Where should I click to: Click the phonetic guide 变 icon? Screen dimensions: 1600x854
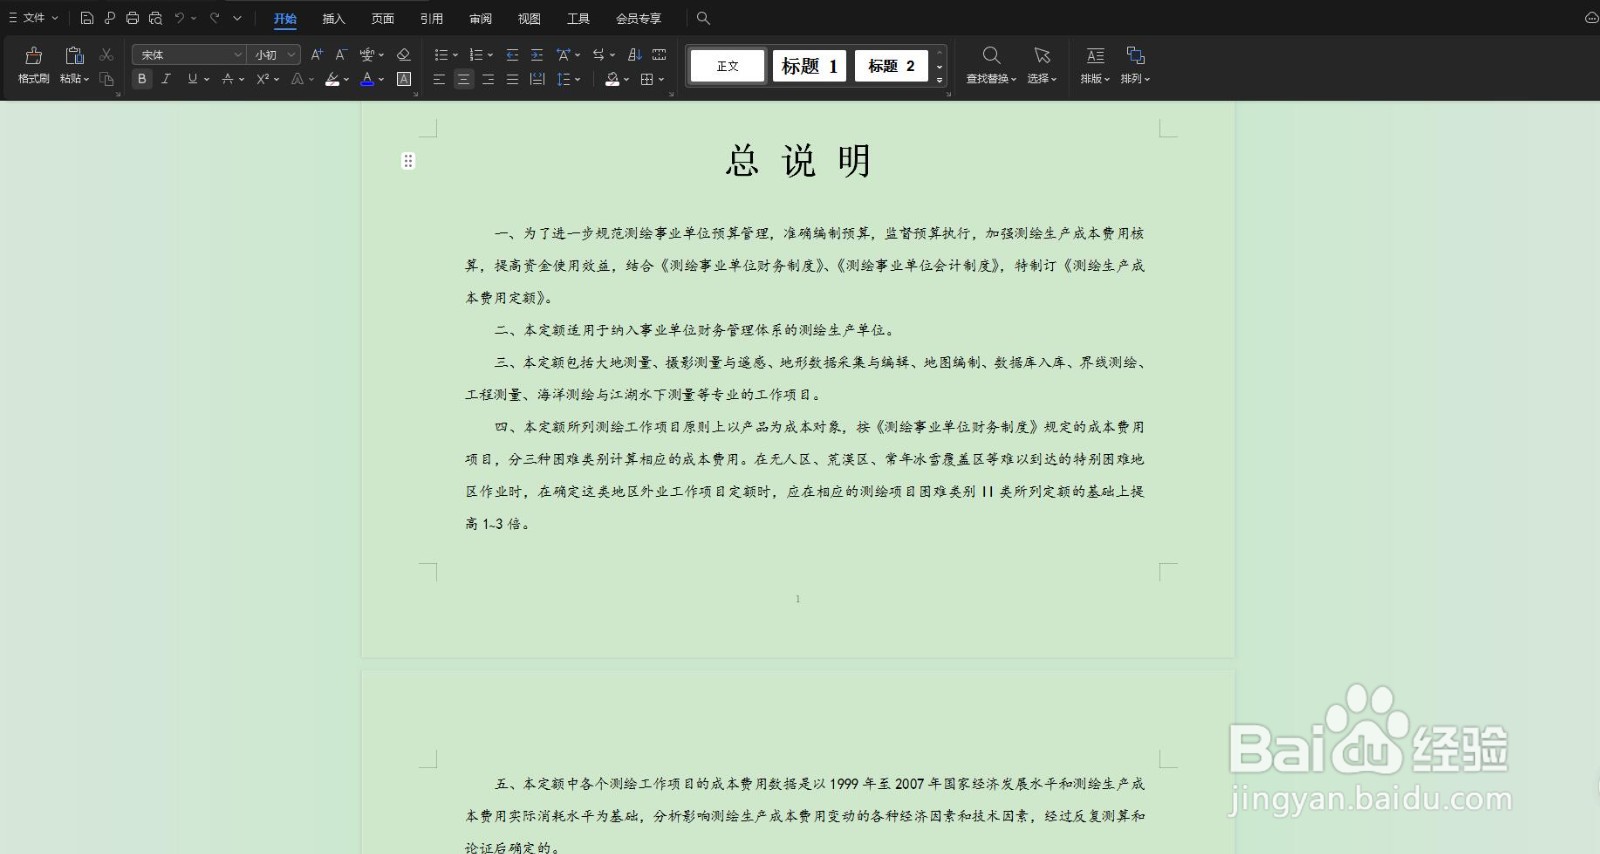tap(367, 55)
